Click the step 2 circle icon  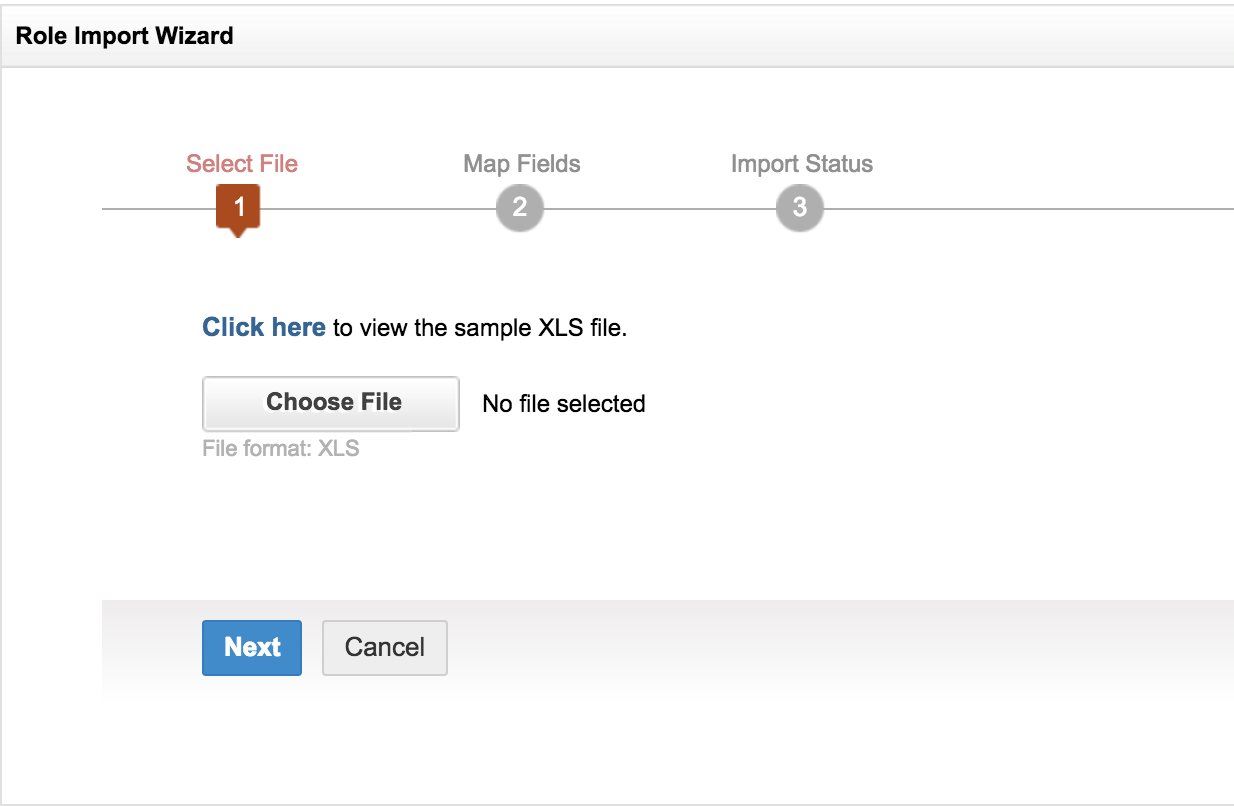[x=519, y=208]
